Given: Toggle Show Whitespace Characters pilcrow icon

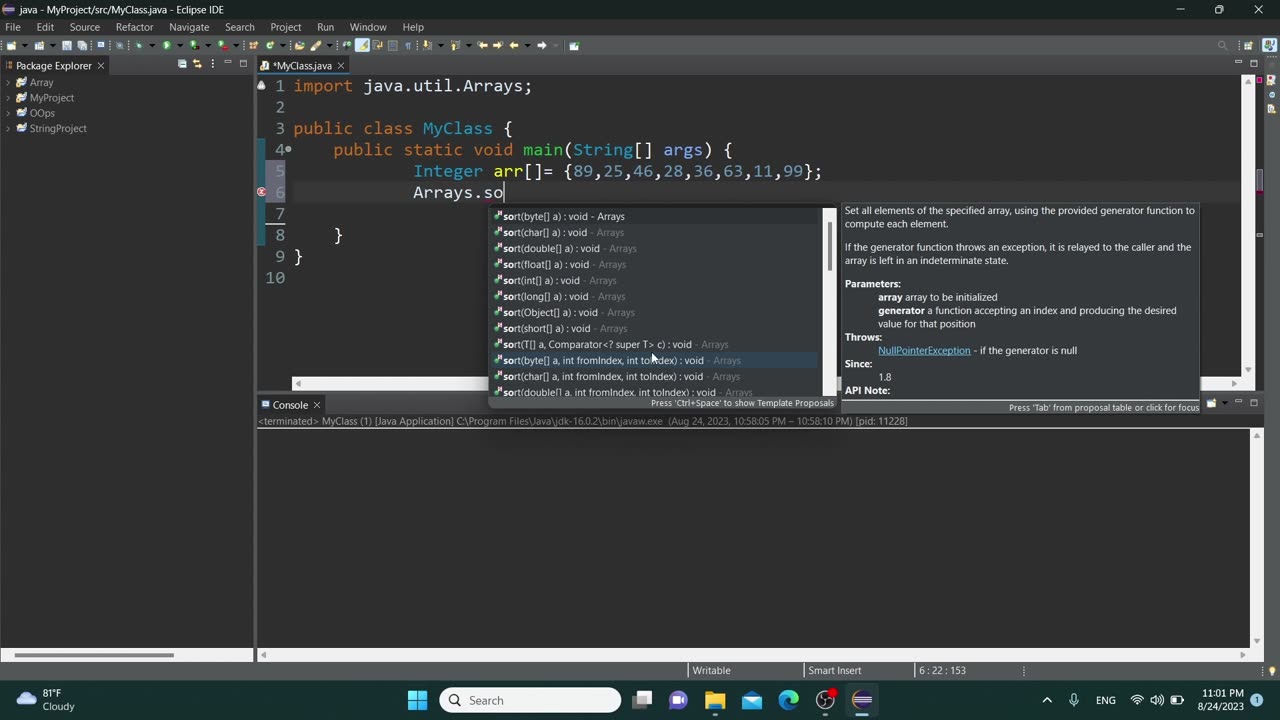Looking at the screenshot, I should pyautogui.click(x=408, y=45).
